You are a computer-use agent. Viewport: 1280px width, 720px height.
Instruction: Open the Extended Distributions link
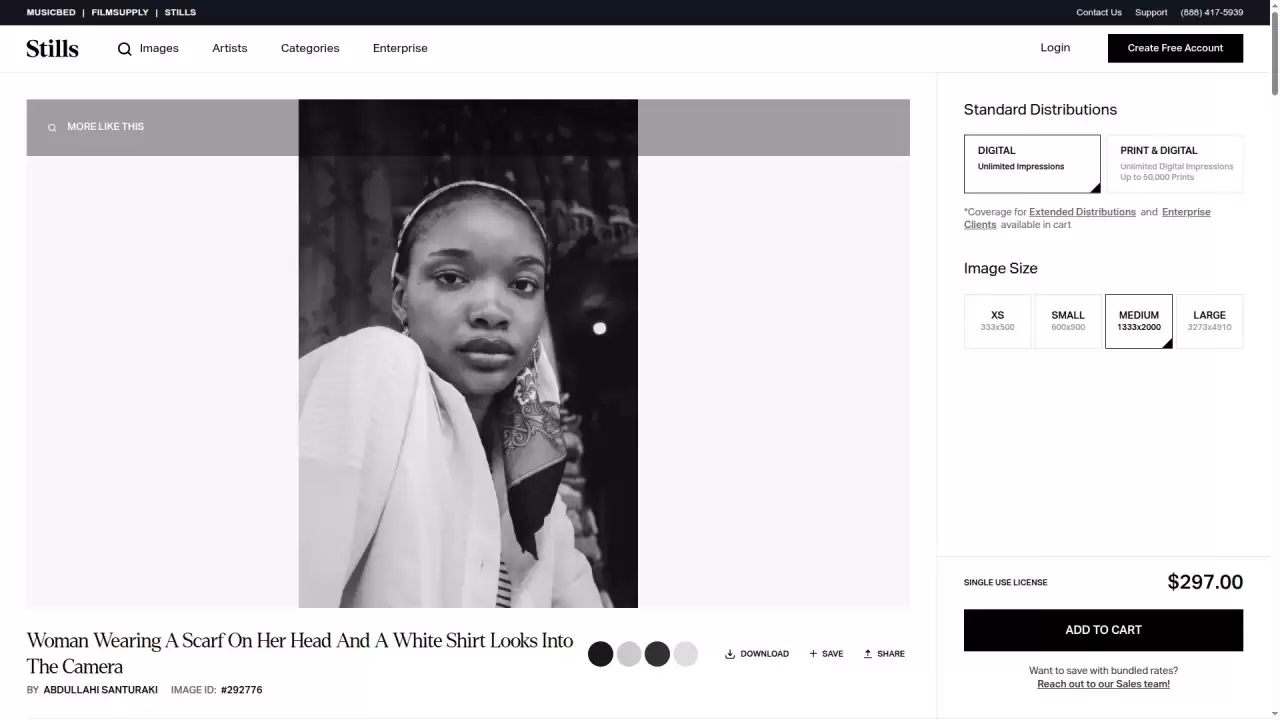[1082, 212]
